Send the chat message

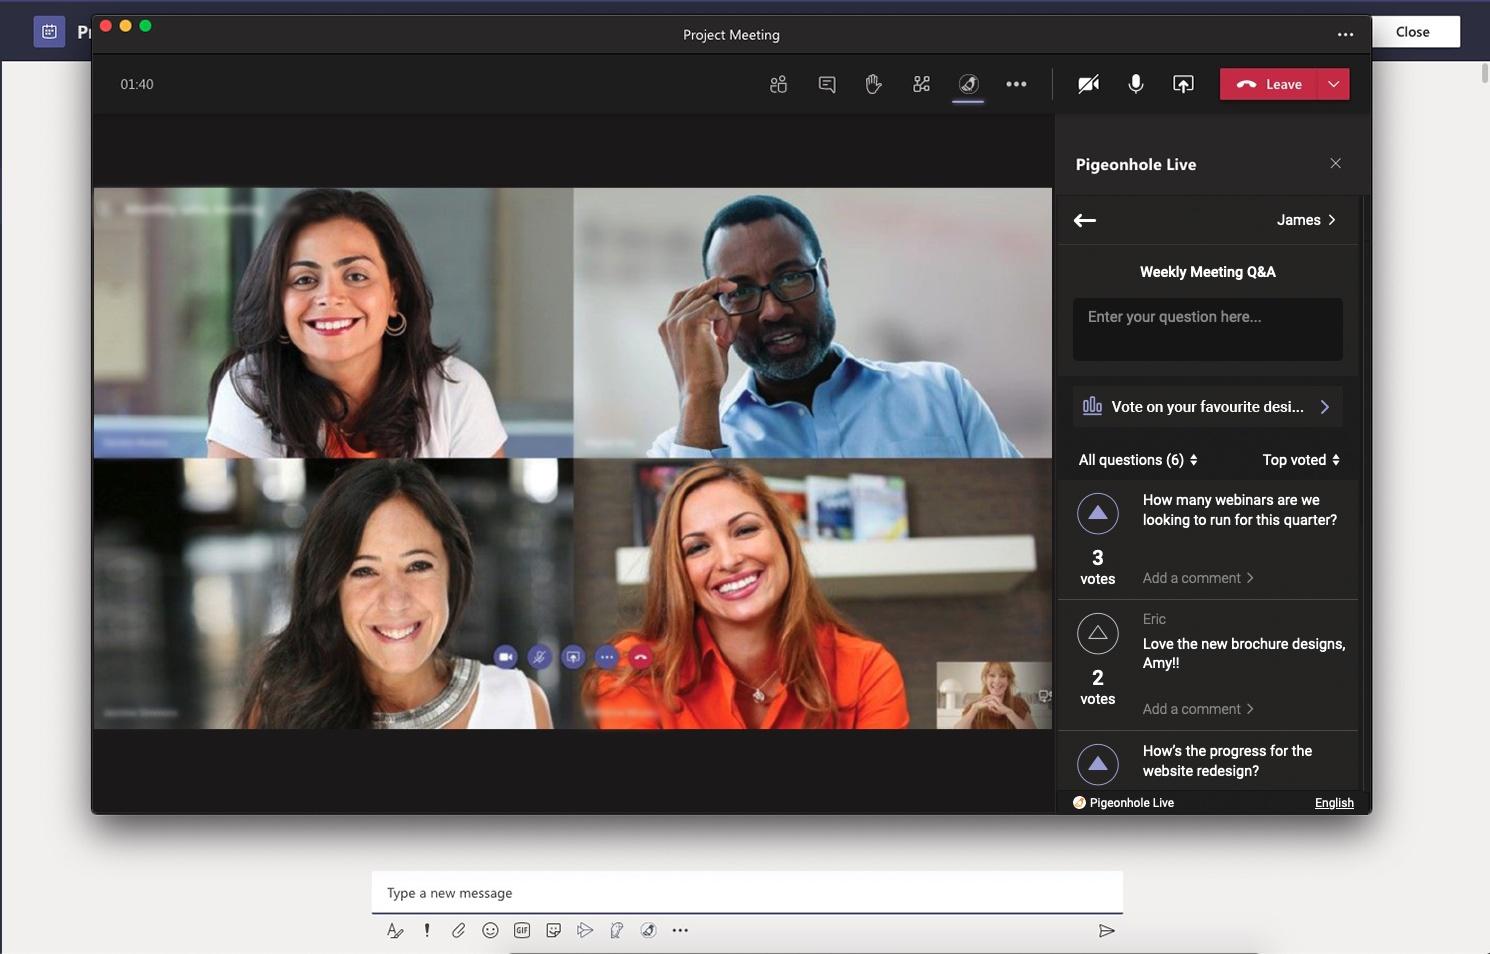(1106, 931)
